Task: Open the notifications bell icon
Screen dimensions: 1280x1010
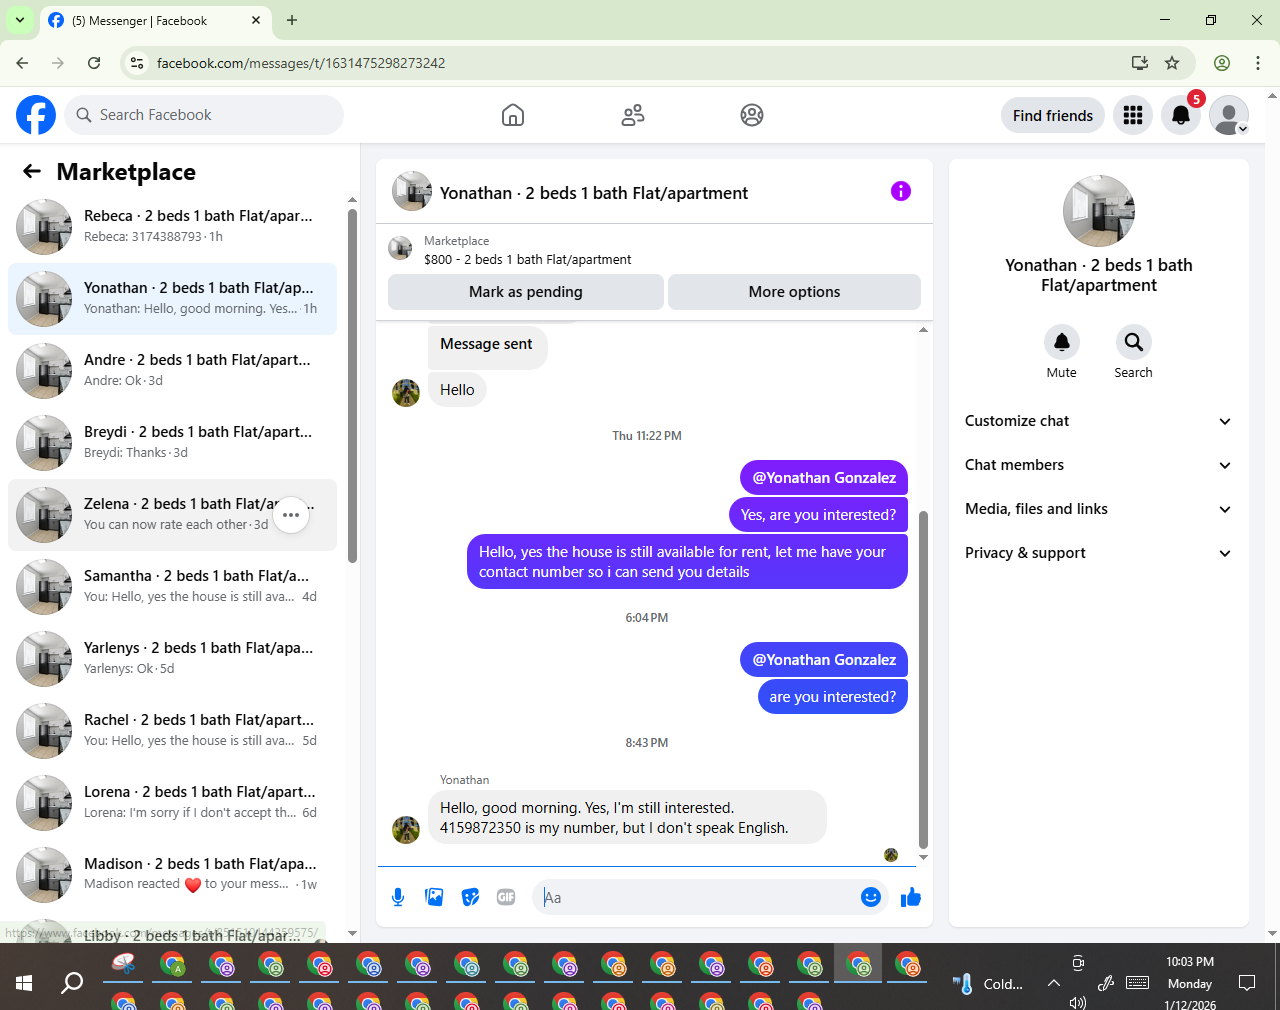Action: [1181, 115]
